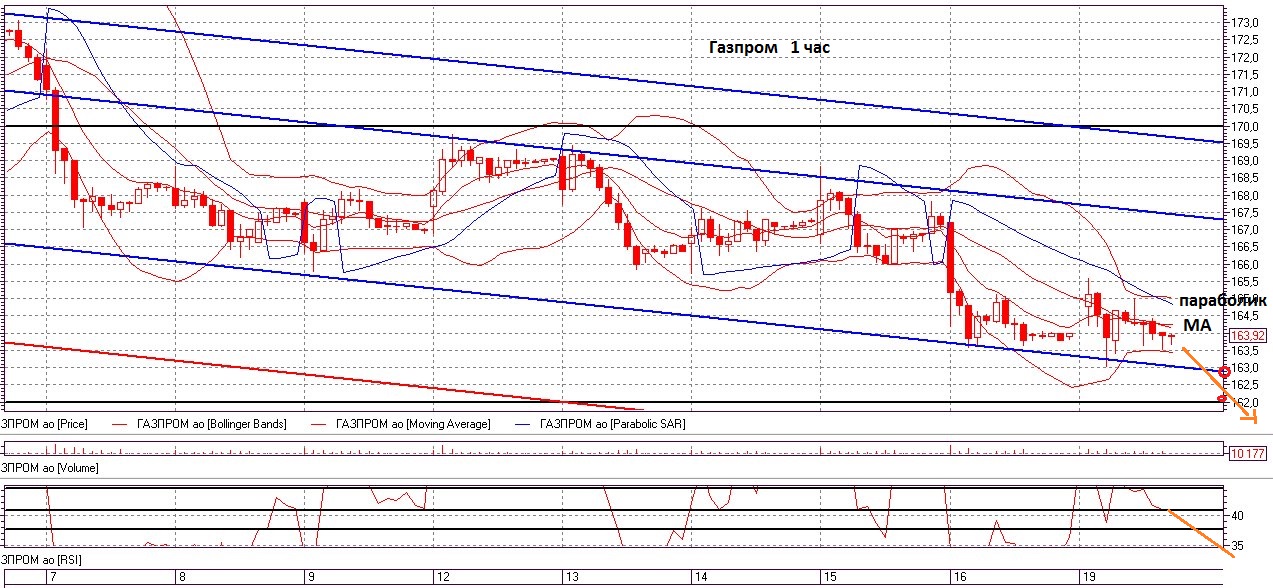Click the 171,0 price axis label
Image resolution: width=1273 pixels, height=588 pixels.
point(1246,92)
